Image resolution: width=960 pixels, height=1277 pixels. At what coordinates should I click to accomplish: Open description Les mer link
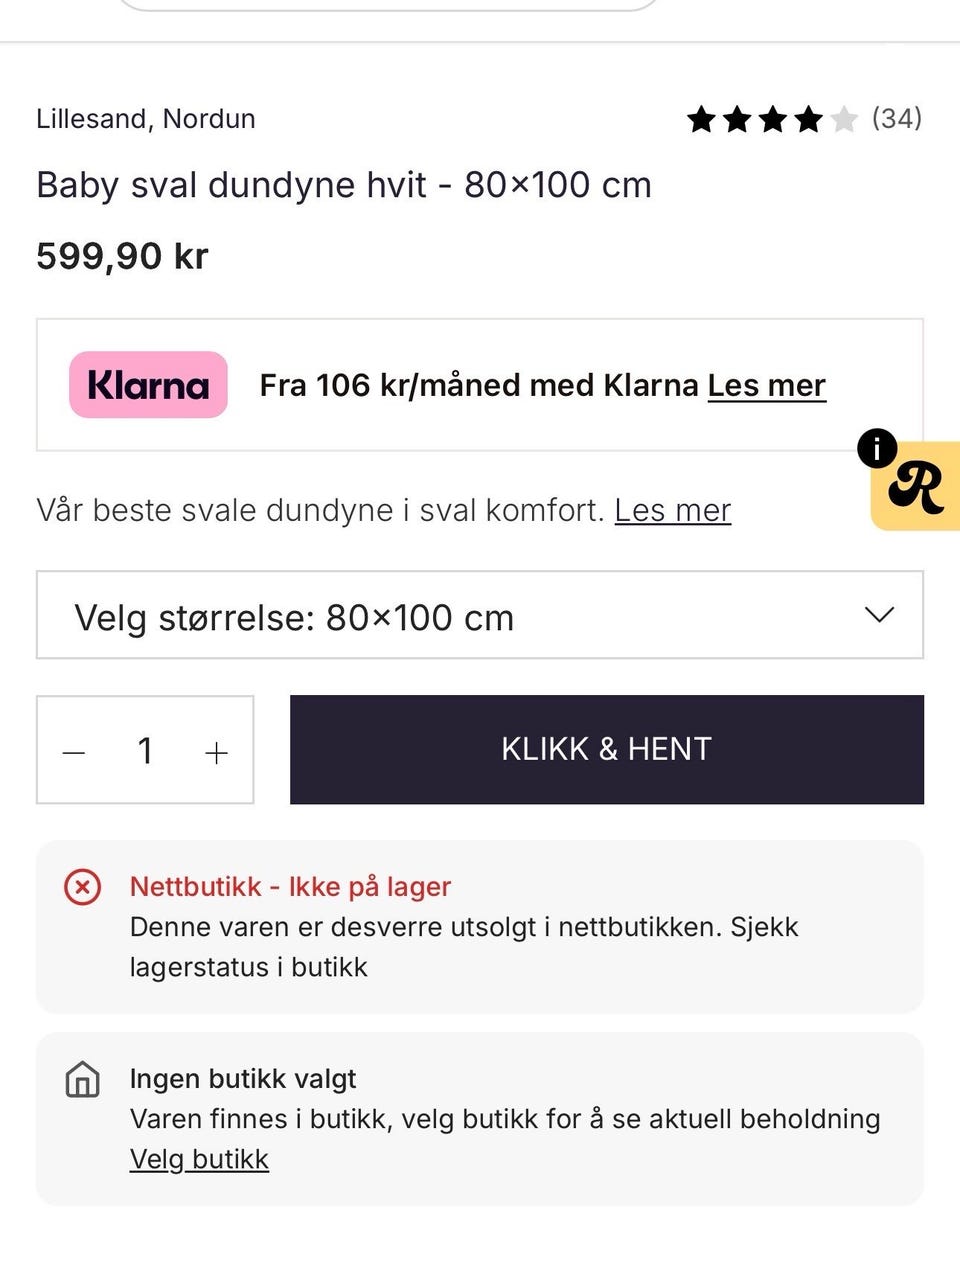(672, 510)
